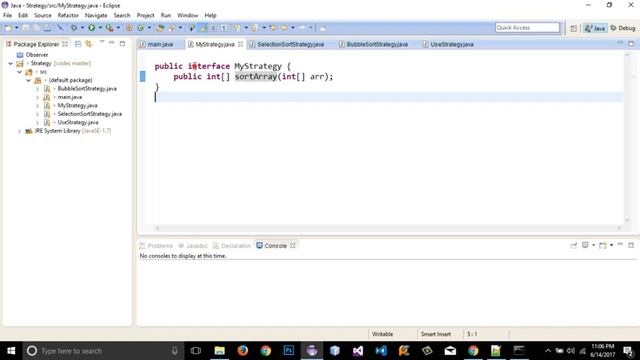Open the Project menu
Viewport: 640px width, 360px height.
[x=145, y=16]
